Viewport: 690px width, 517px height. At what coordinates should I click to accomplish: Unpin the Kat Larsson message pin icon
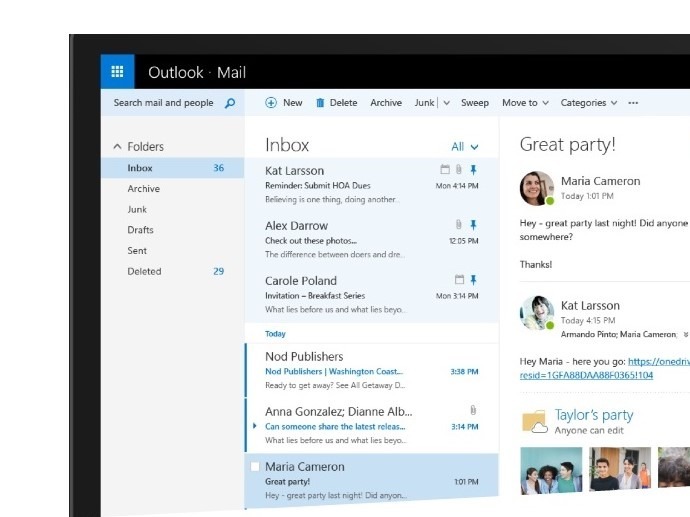pyautogui.click(x=473, y=169)
